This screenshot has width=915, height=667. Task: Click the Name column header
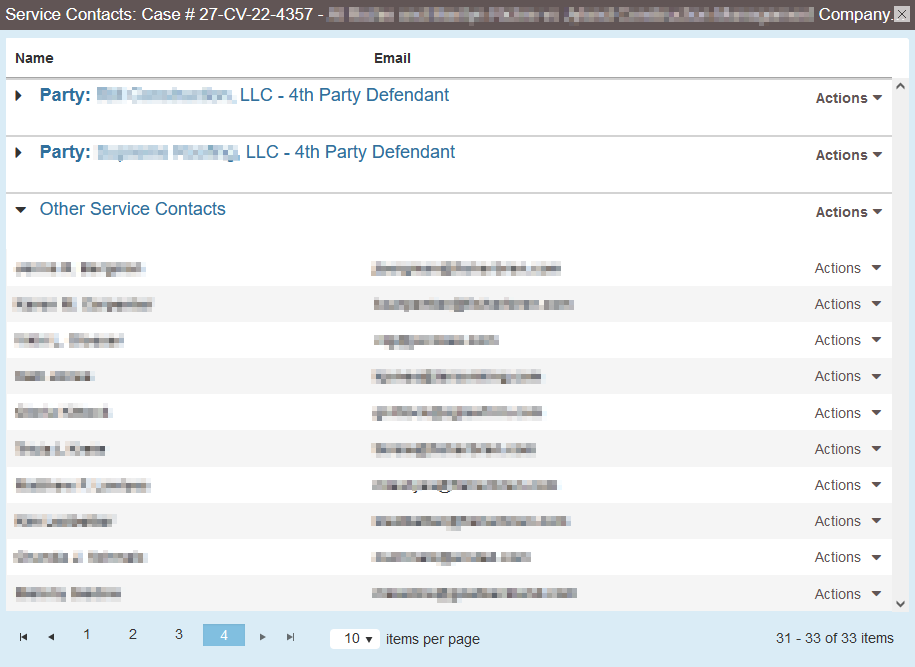(34, 58)
